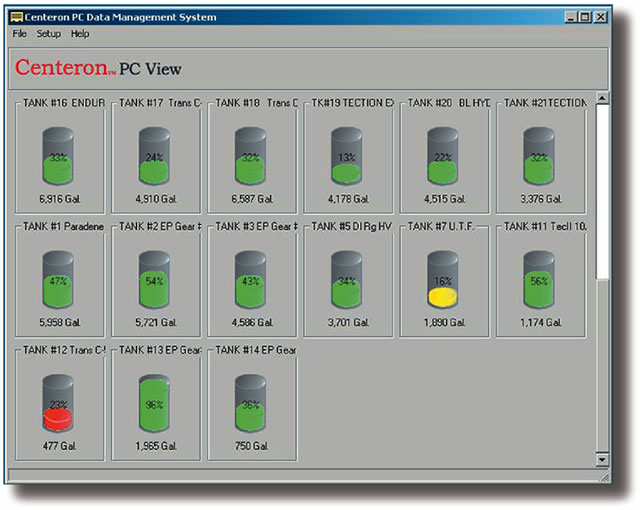Click the 5,721 Gal. reading

point(156,323)
